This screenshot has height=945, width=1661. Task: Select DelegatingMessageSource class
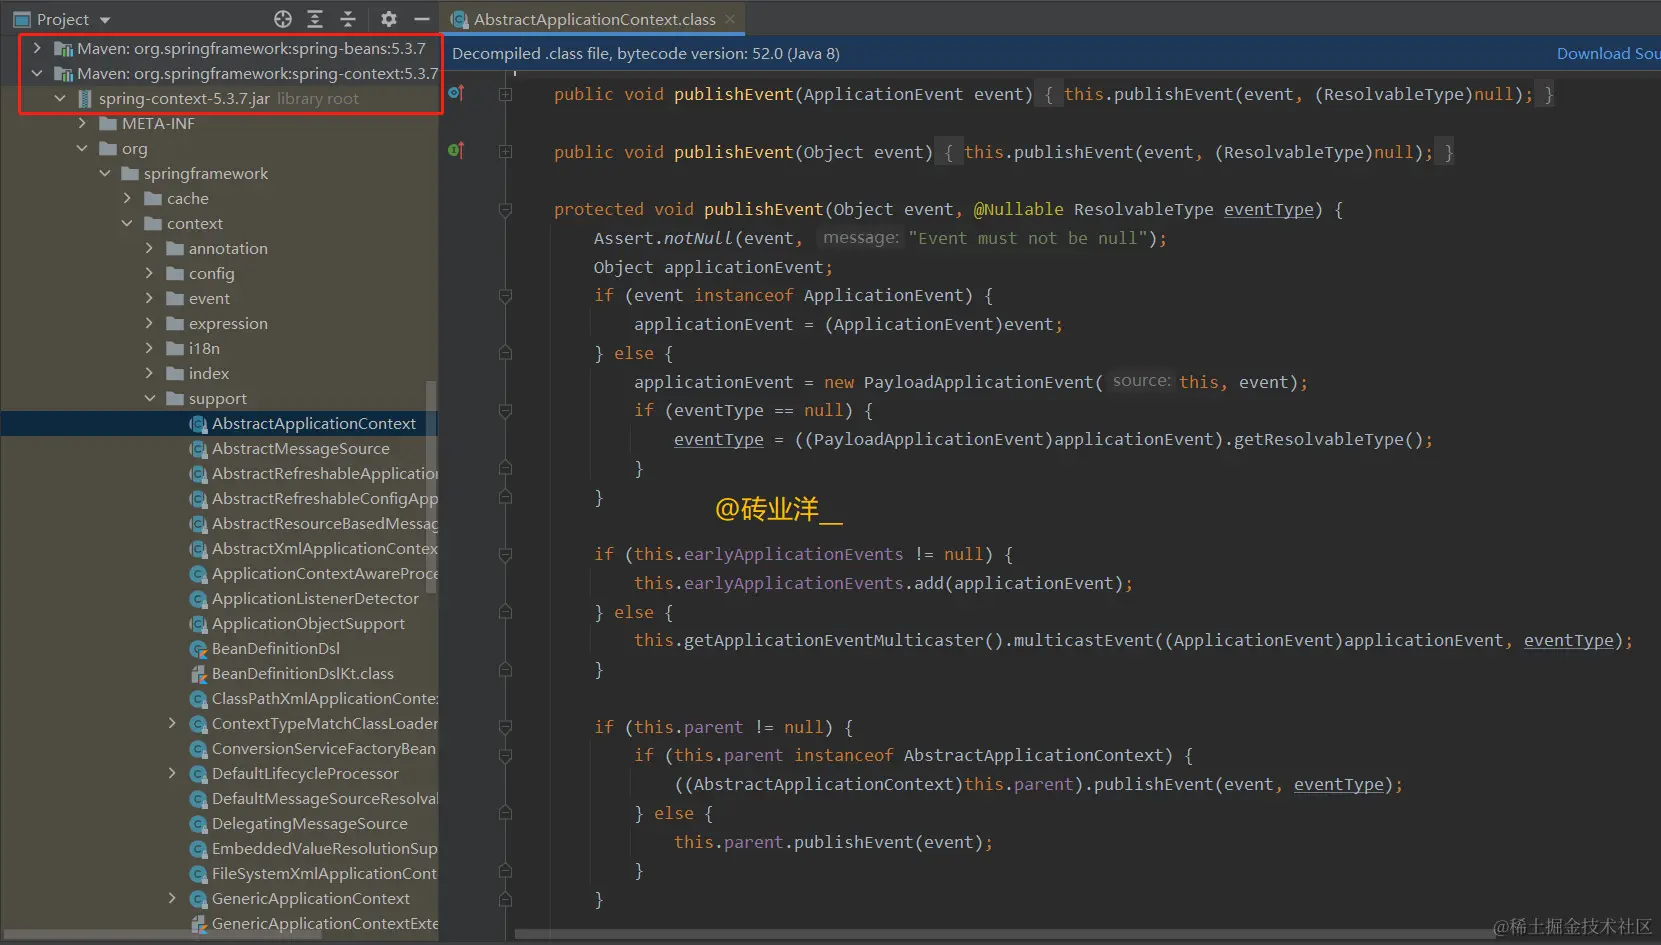tap(309, 823)
